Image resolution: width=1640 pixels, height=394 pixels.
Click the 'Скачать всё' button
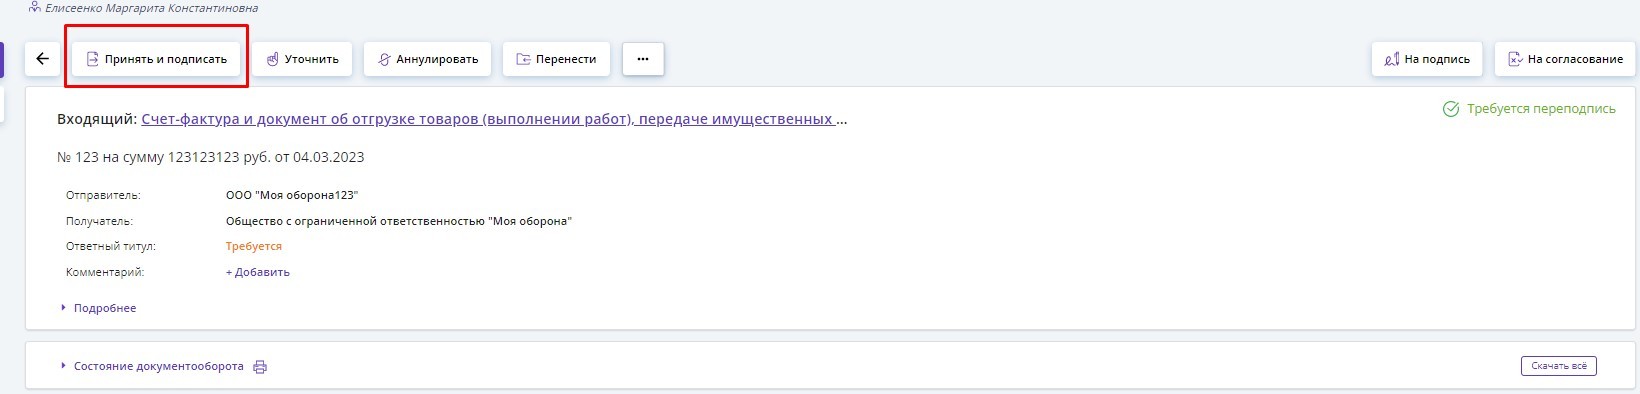point(1559,366)
